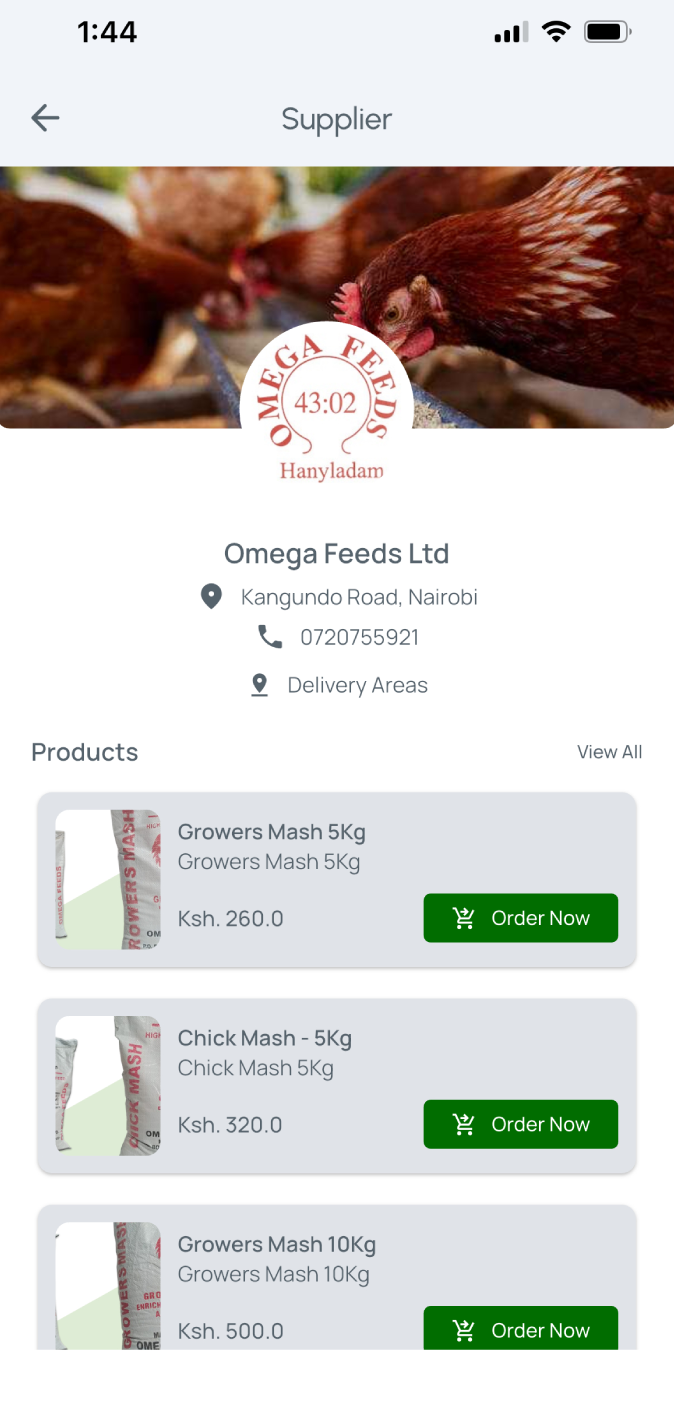Open the Kangundo Road, Nairobi address
The width and height of the screenshot is (674, 1428).
[359, 597]
